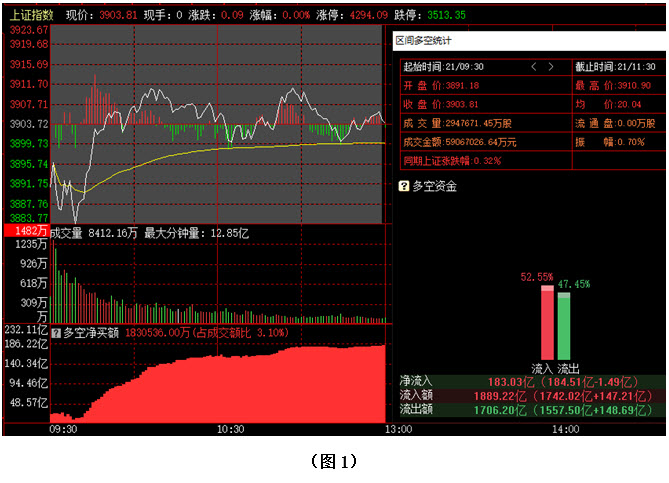This screenshot has height=483, width=669.
Task: Click the 3923.67 price axis label
Action: click(29, 30)
